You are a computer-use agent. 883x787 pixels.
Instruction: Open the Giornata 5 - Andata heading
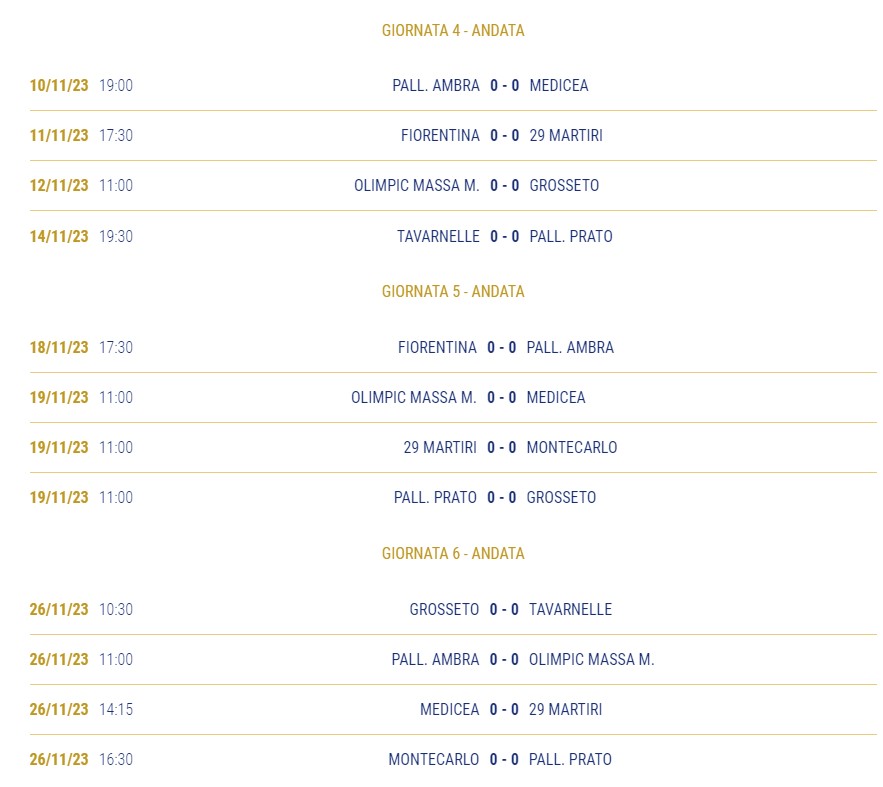(x=453, y=292)
